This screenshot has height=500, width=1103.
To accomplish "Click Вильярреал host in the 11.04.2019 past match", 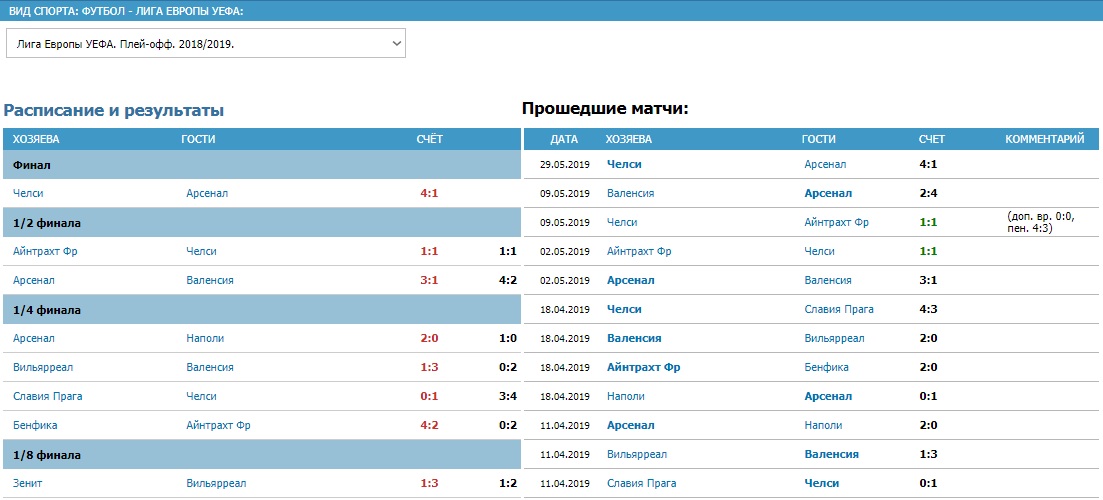I will coord(637,454).
